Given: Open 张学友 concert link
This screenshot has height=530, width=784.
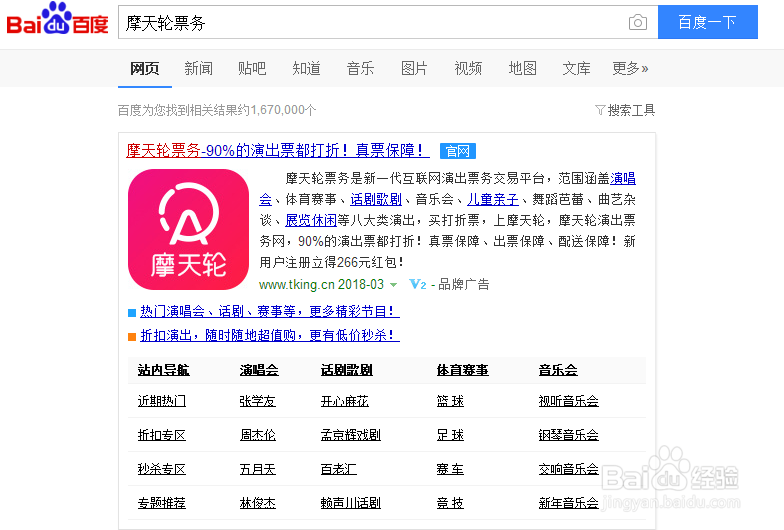Looking at the screenshot, I should (258, 401).
